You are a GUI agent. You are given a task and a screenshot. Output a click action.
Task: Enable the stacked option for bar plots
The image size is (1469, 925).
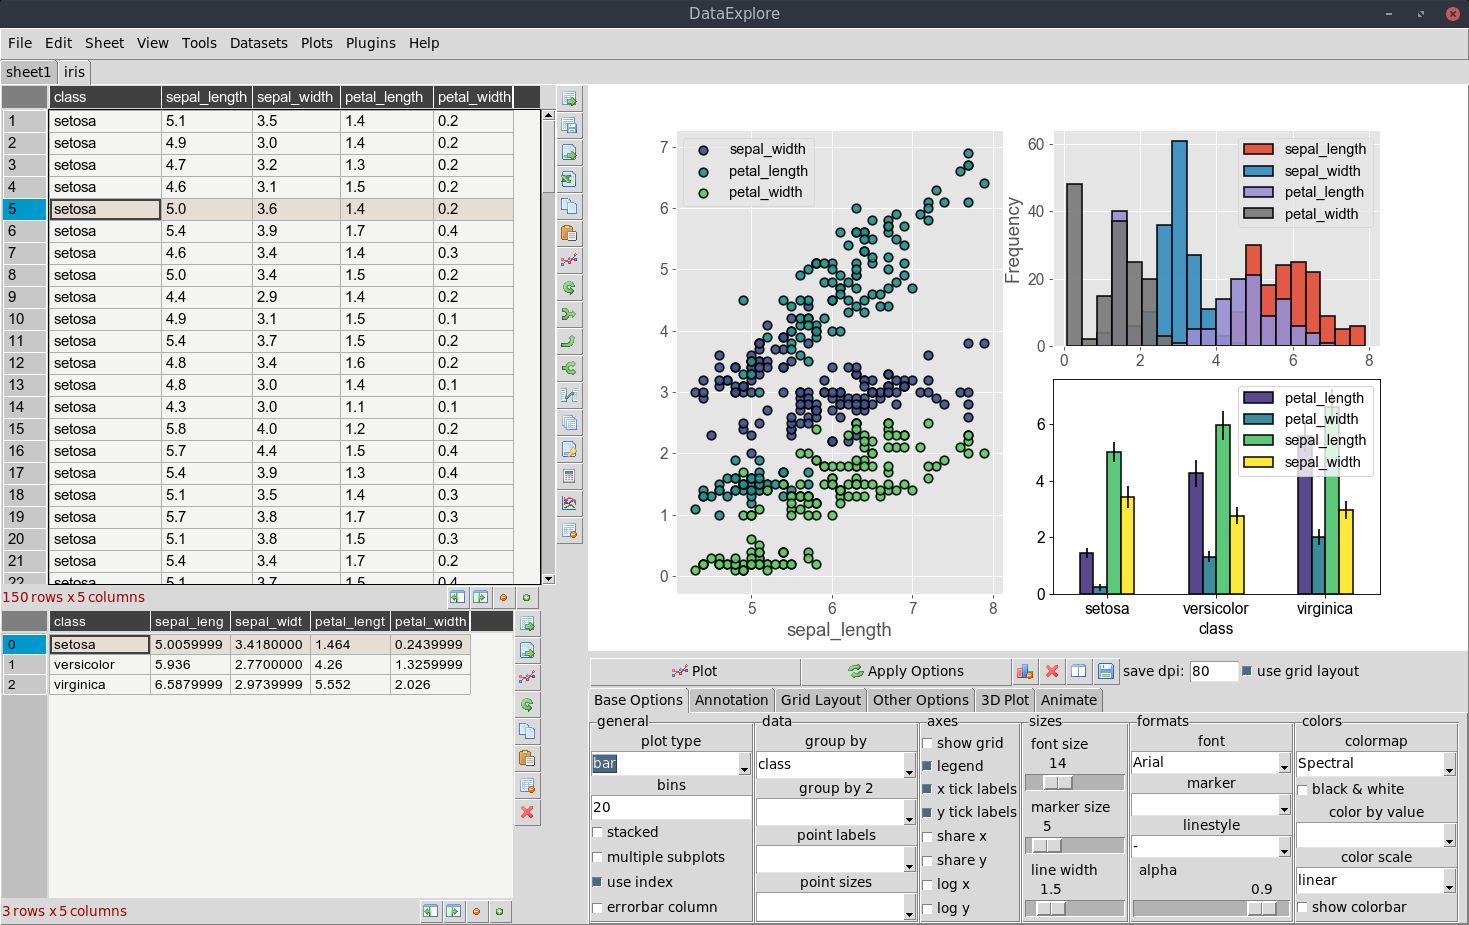point(598,831)
